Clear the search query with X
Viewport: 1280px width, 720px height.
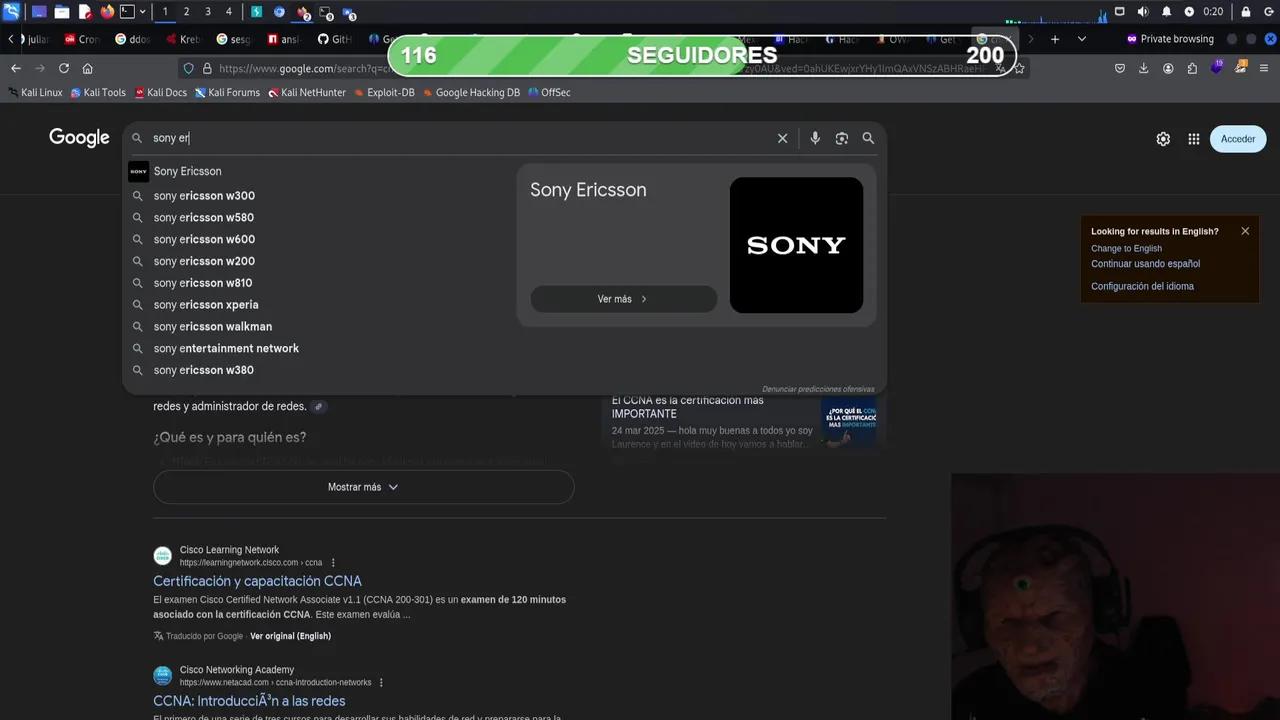(783, 138)
